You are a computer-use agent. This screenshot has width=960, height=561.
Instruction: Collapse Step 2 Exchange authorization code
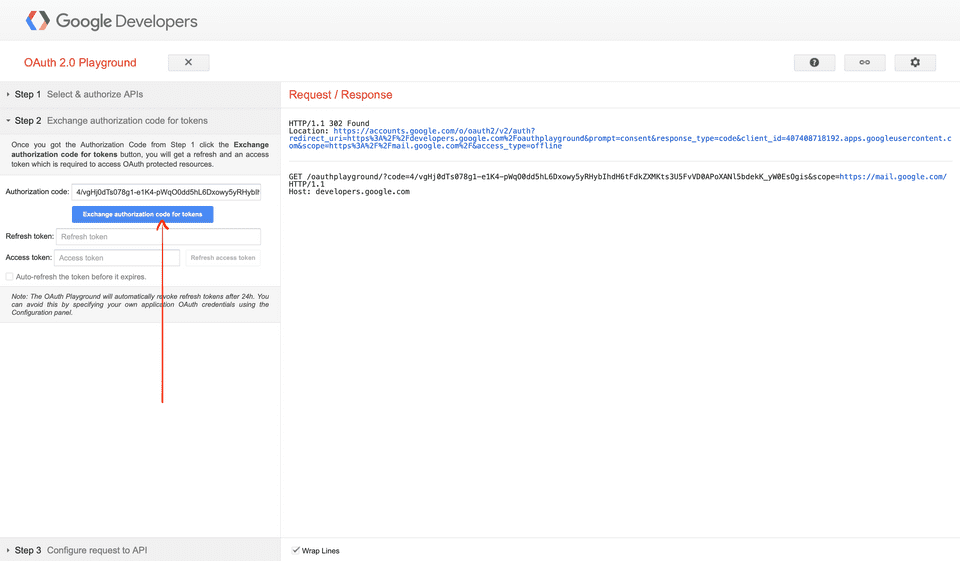(x=140, y=121)
